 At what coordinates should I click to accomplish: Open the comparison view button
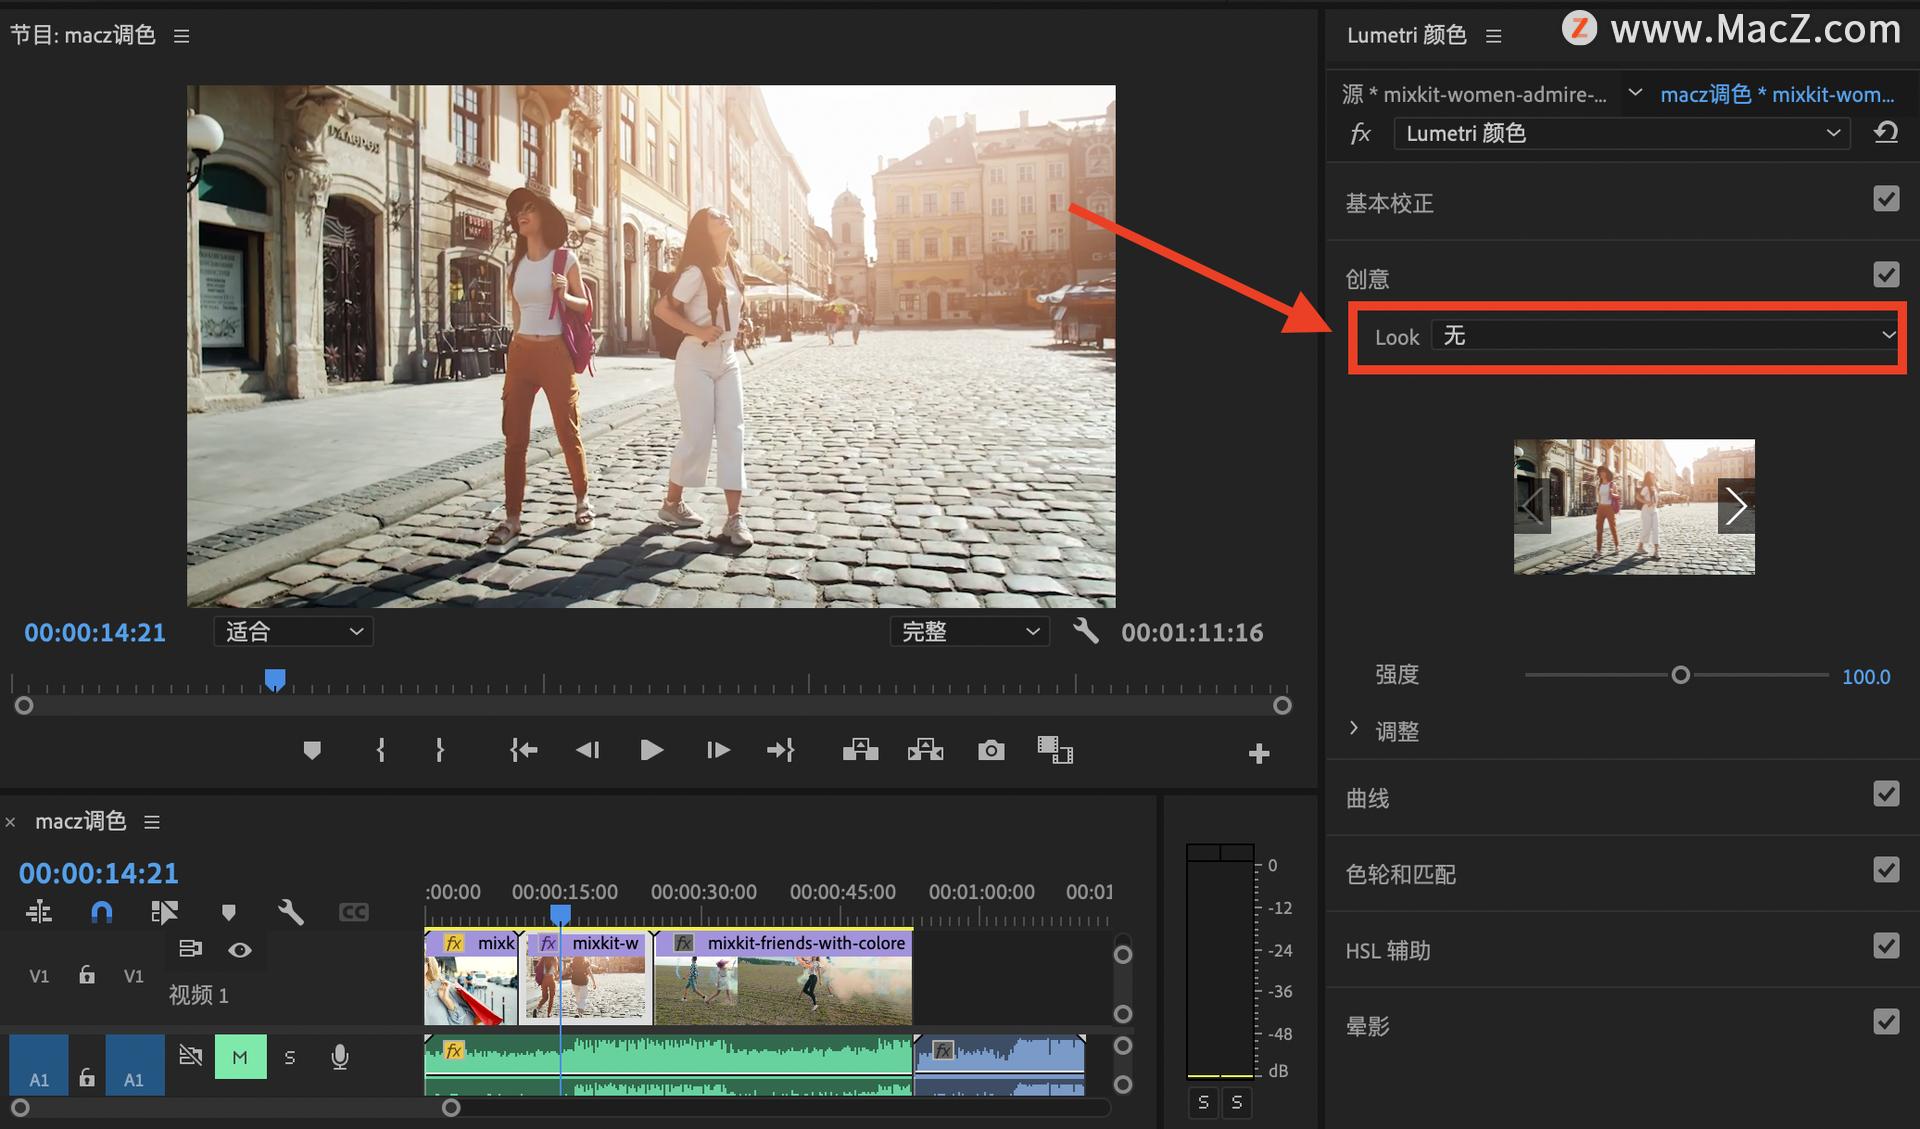tap(1055, 750)
